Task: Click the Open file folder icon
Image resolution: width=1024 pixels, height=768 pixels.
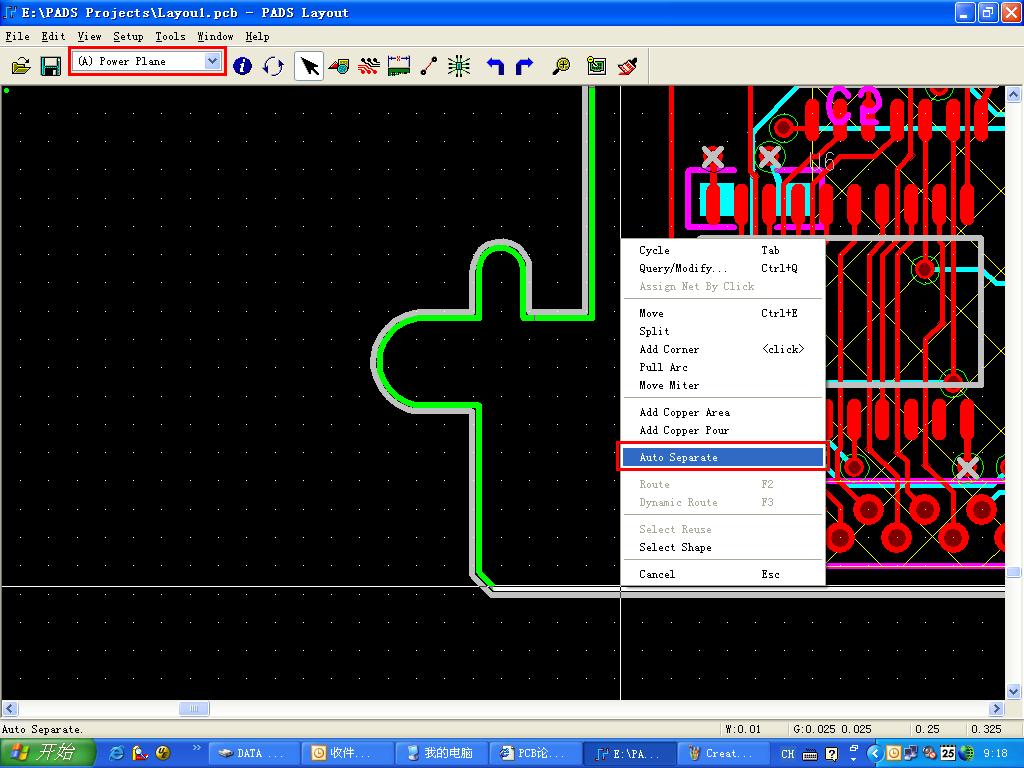Action: (x=21, y=66)
